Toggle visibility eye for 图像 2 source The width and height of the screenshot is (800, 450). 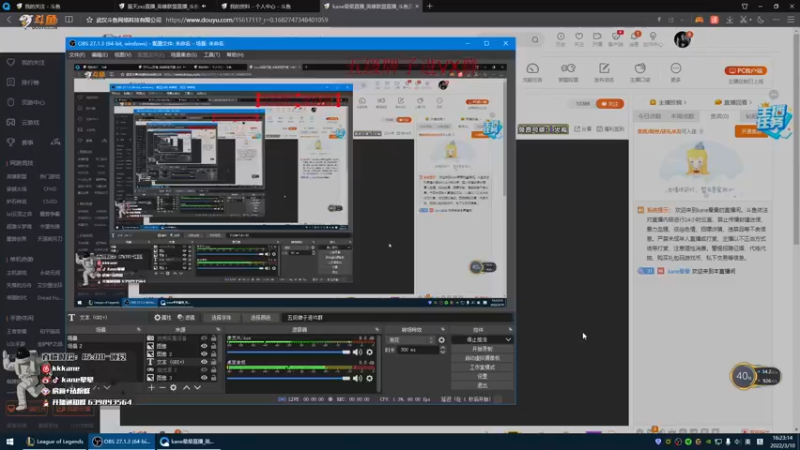click(204, 354)
